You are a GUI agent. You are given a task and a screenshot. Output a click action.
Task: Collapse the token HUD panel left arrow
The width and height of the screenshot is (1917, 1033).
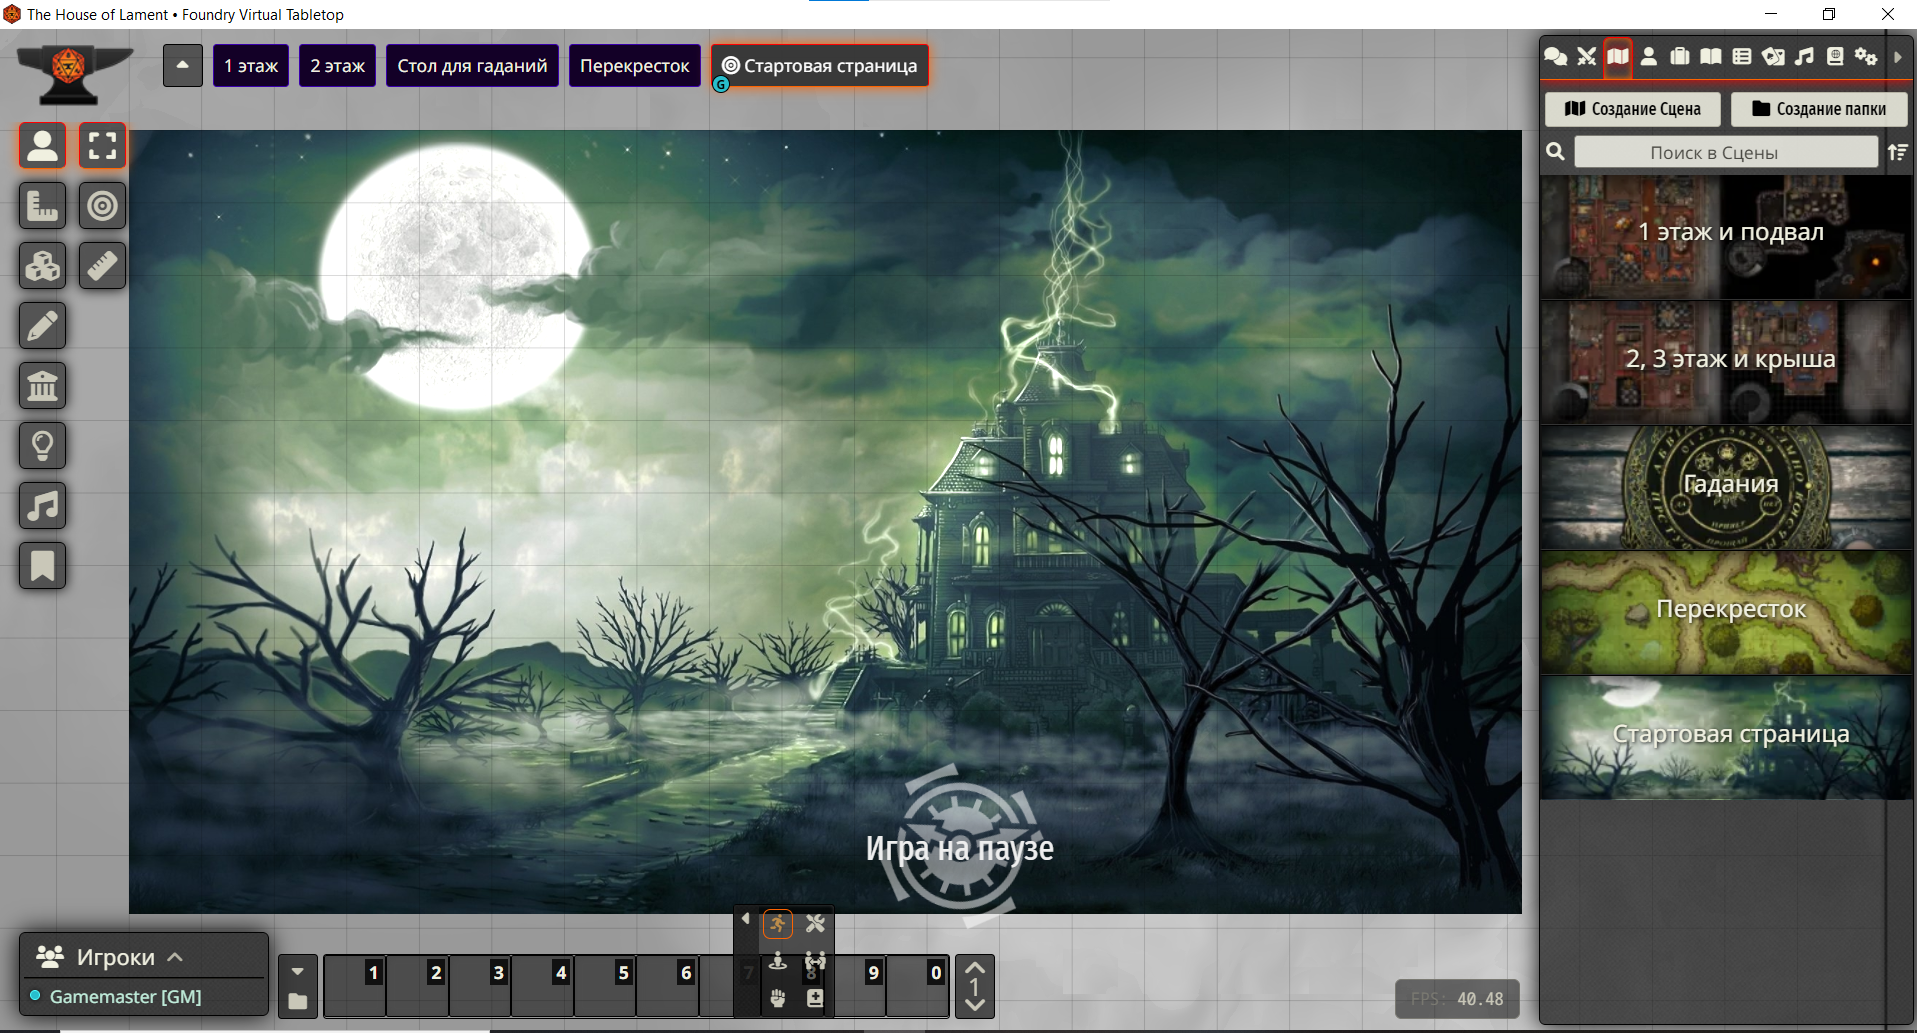pyautogui.click(x=745, y=919)
